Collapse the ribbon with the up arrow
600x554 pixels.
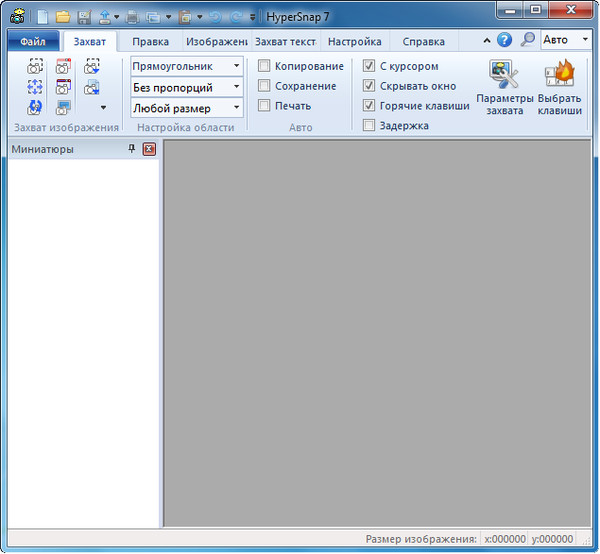[x=487, y=41]
